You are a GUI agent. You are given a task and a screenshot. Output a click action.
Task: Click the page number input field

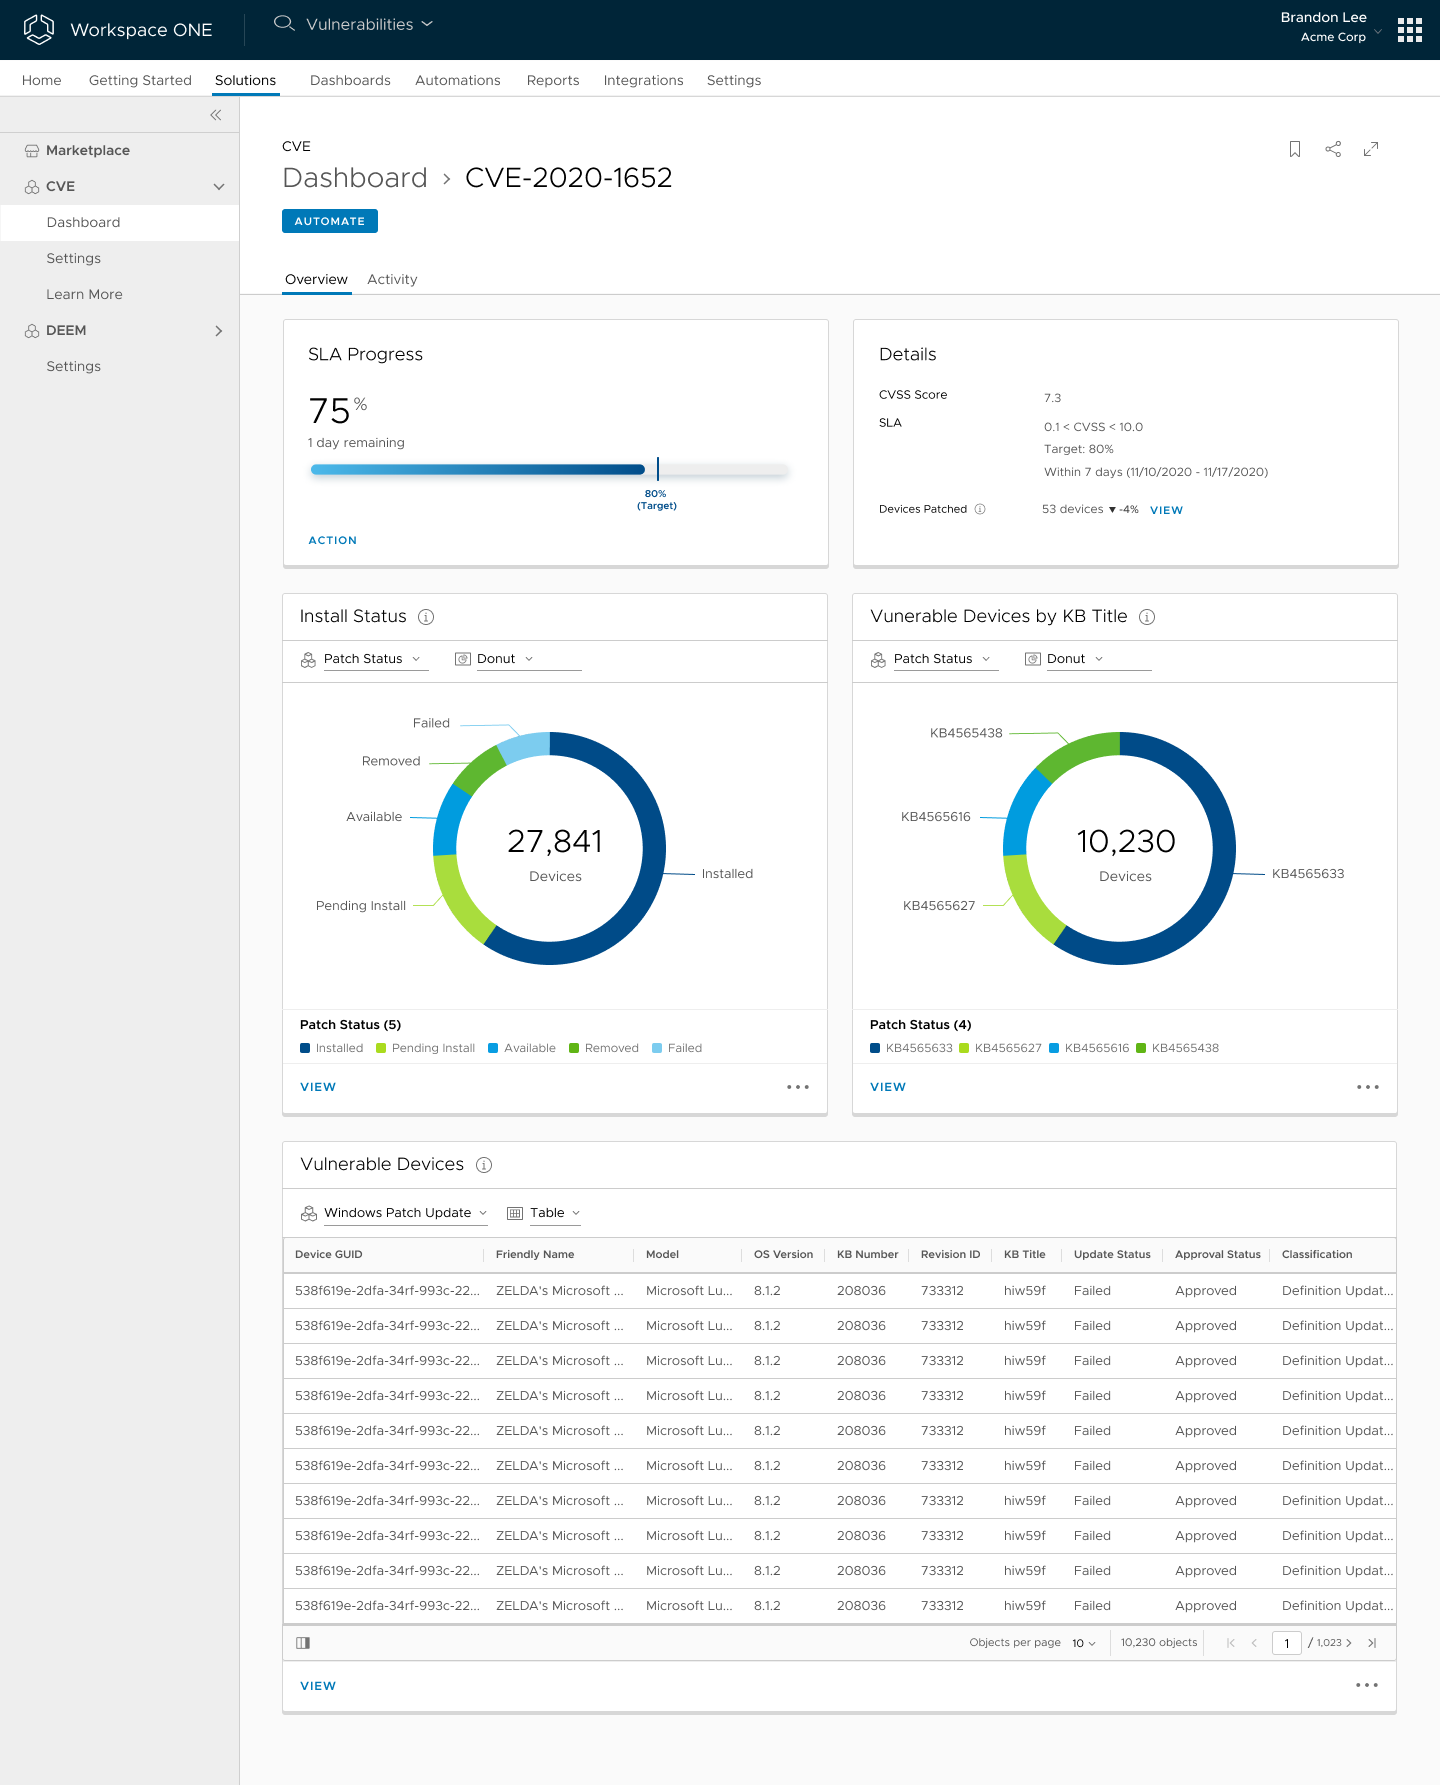(x=1287, y=1643)
